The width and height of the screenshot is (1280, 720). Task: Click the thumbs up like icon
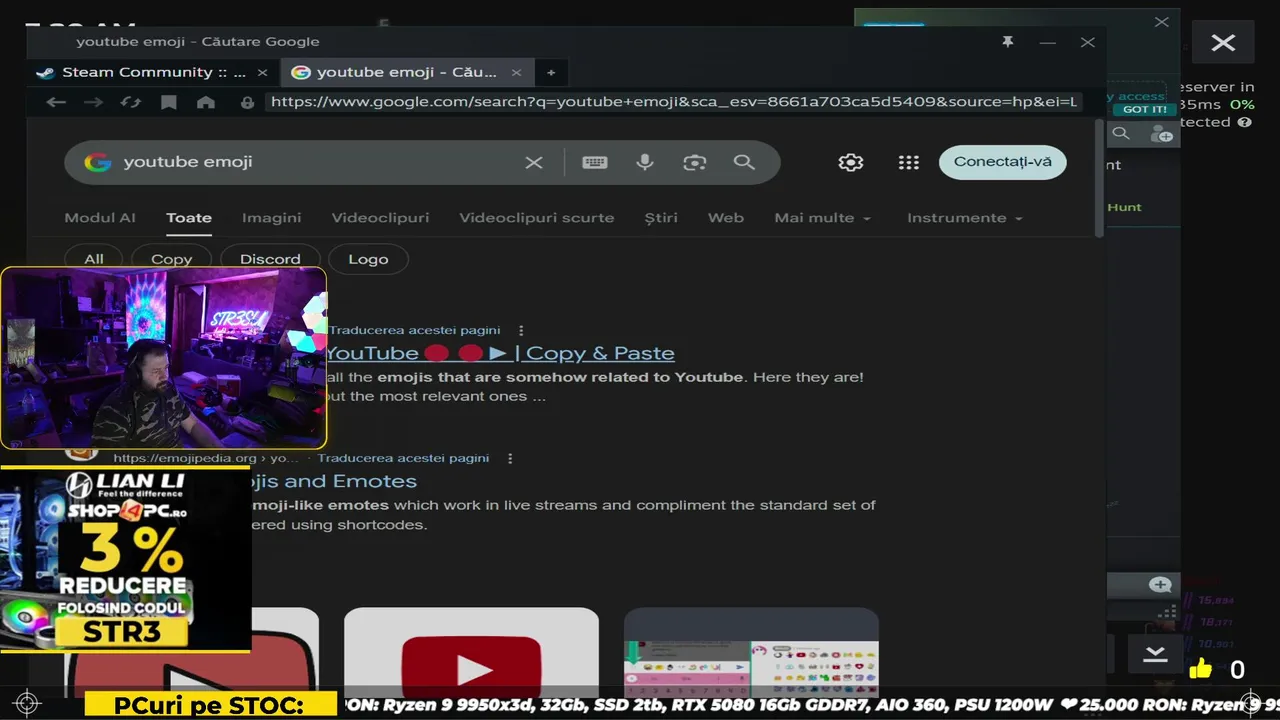pos(1200,669)
